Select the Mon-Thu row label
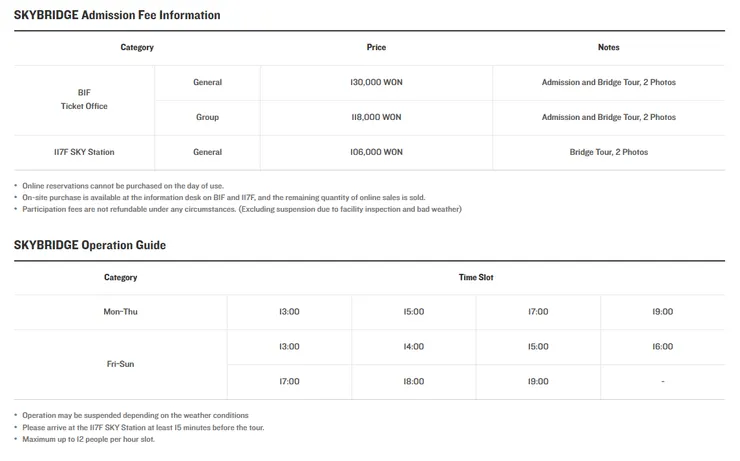The image size is (740, 461). (x=121, y=312)
